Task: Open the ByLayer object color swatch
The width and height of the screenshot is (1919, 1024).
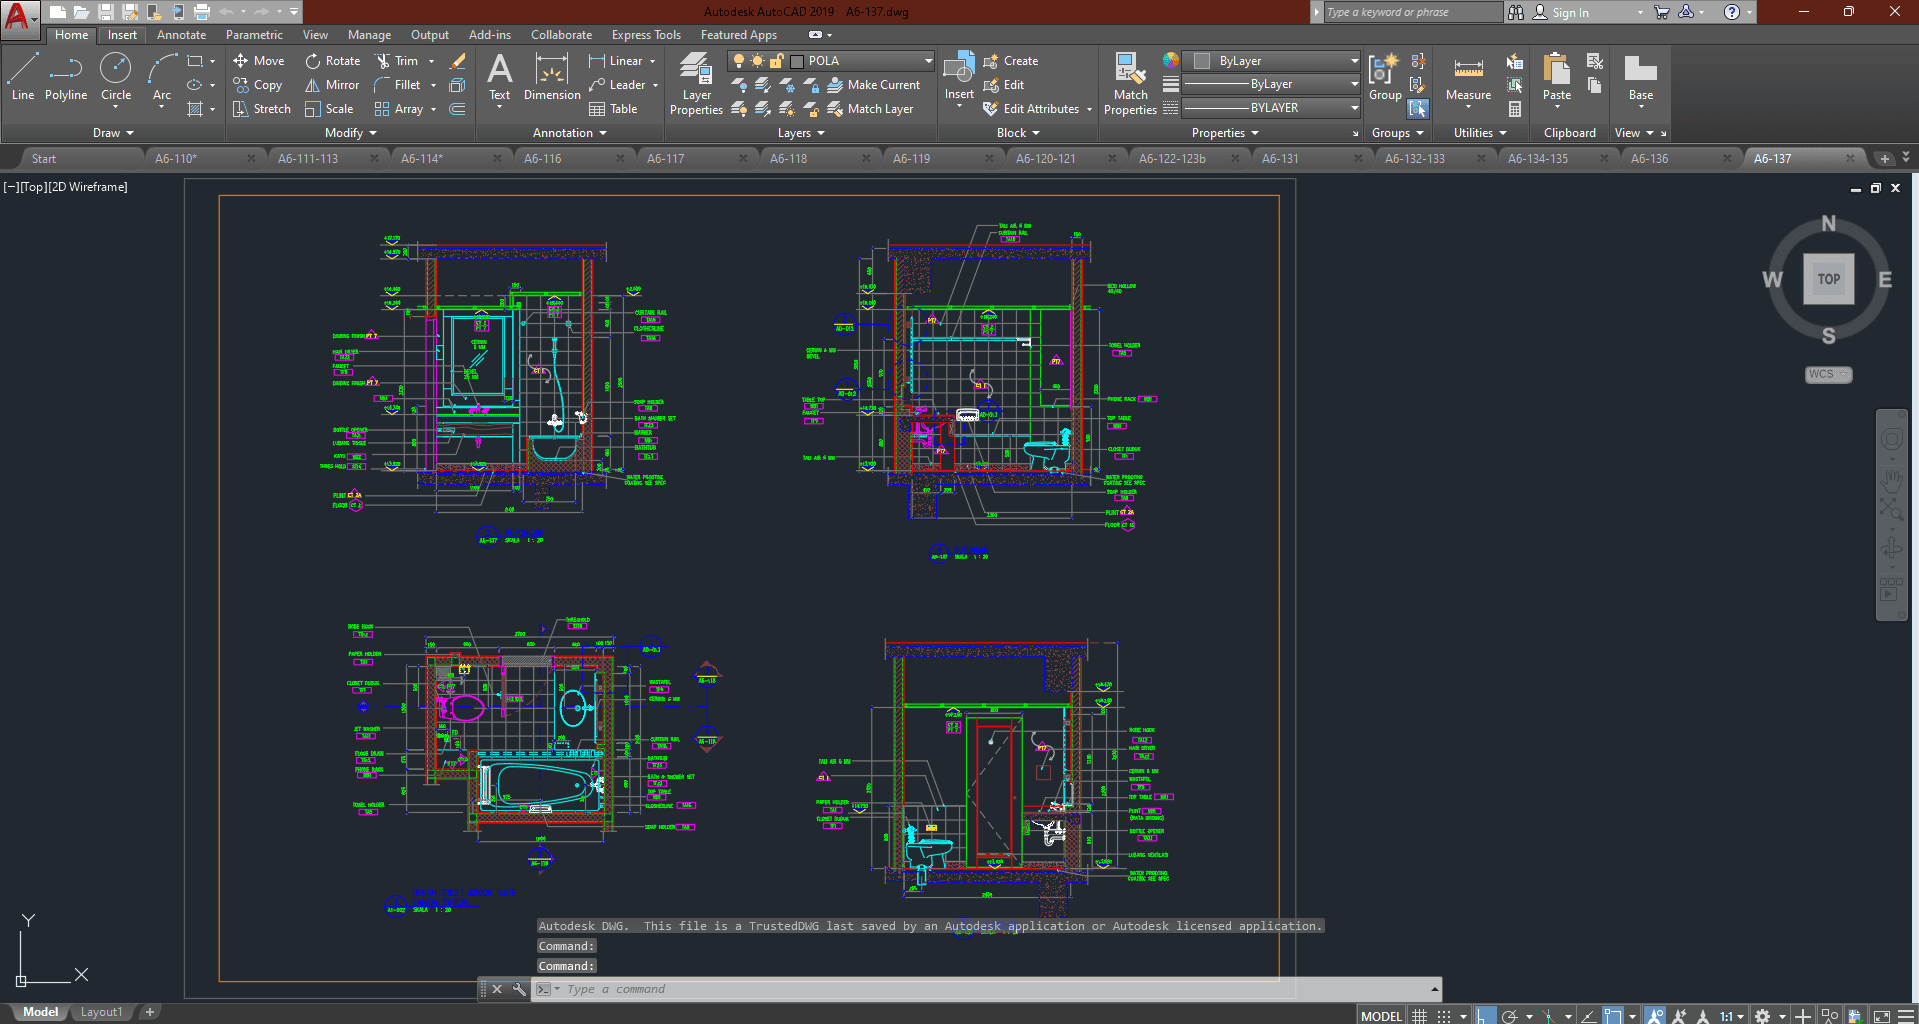Action: coord(1202,61)
